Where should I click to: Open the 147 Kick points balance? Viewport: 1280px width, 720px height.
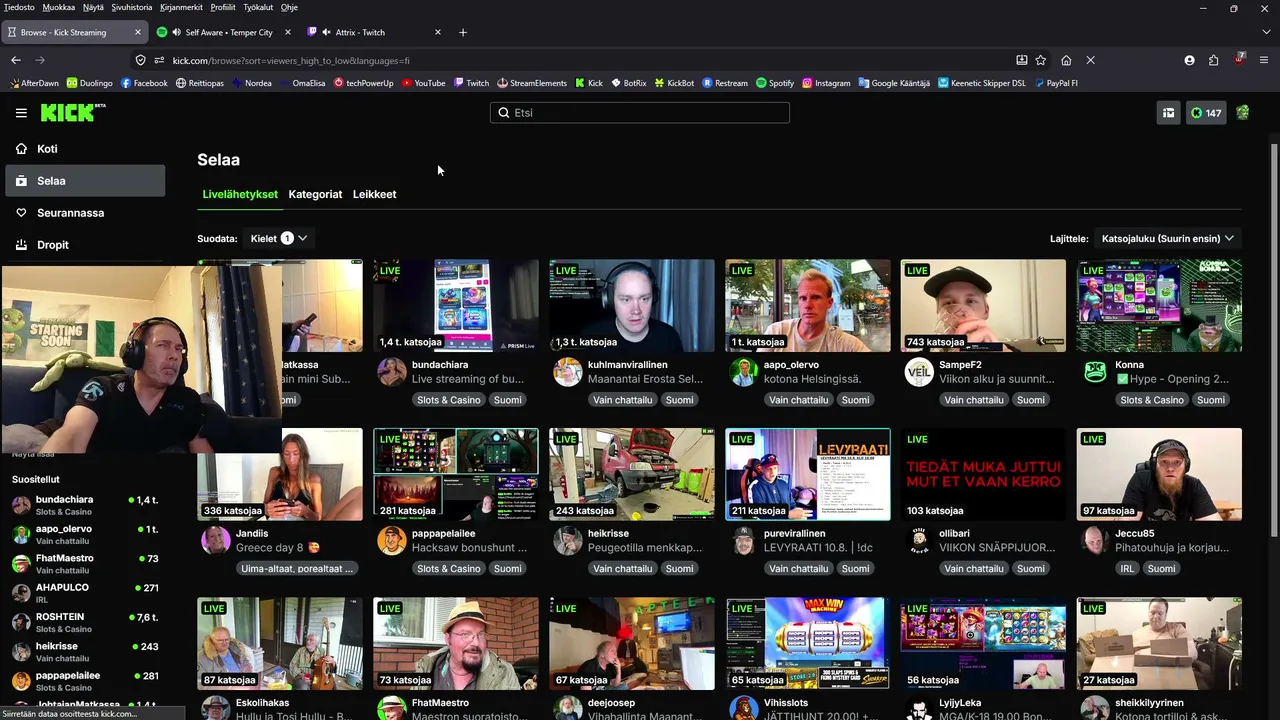1205,113
